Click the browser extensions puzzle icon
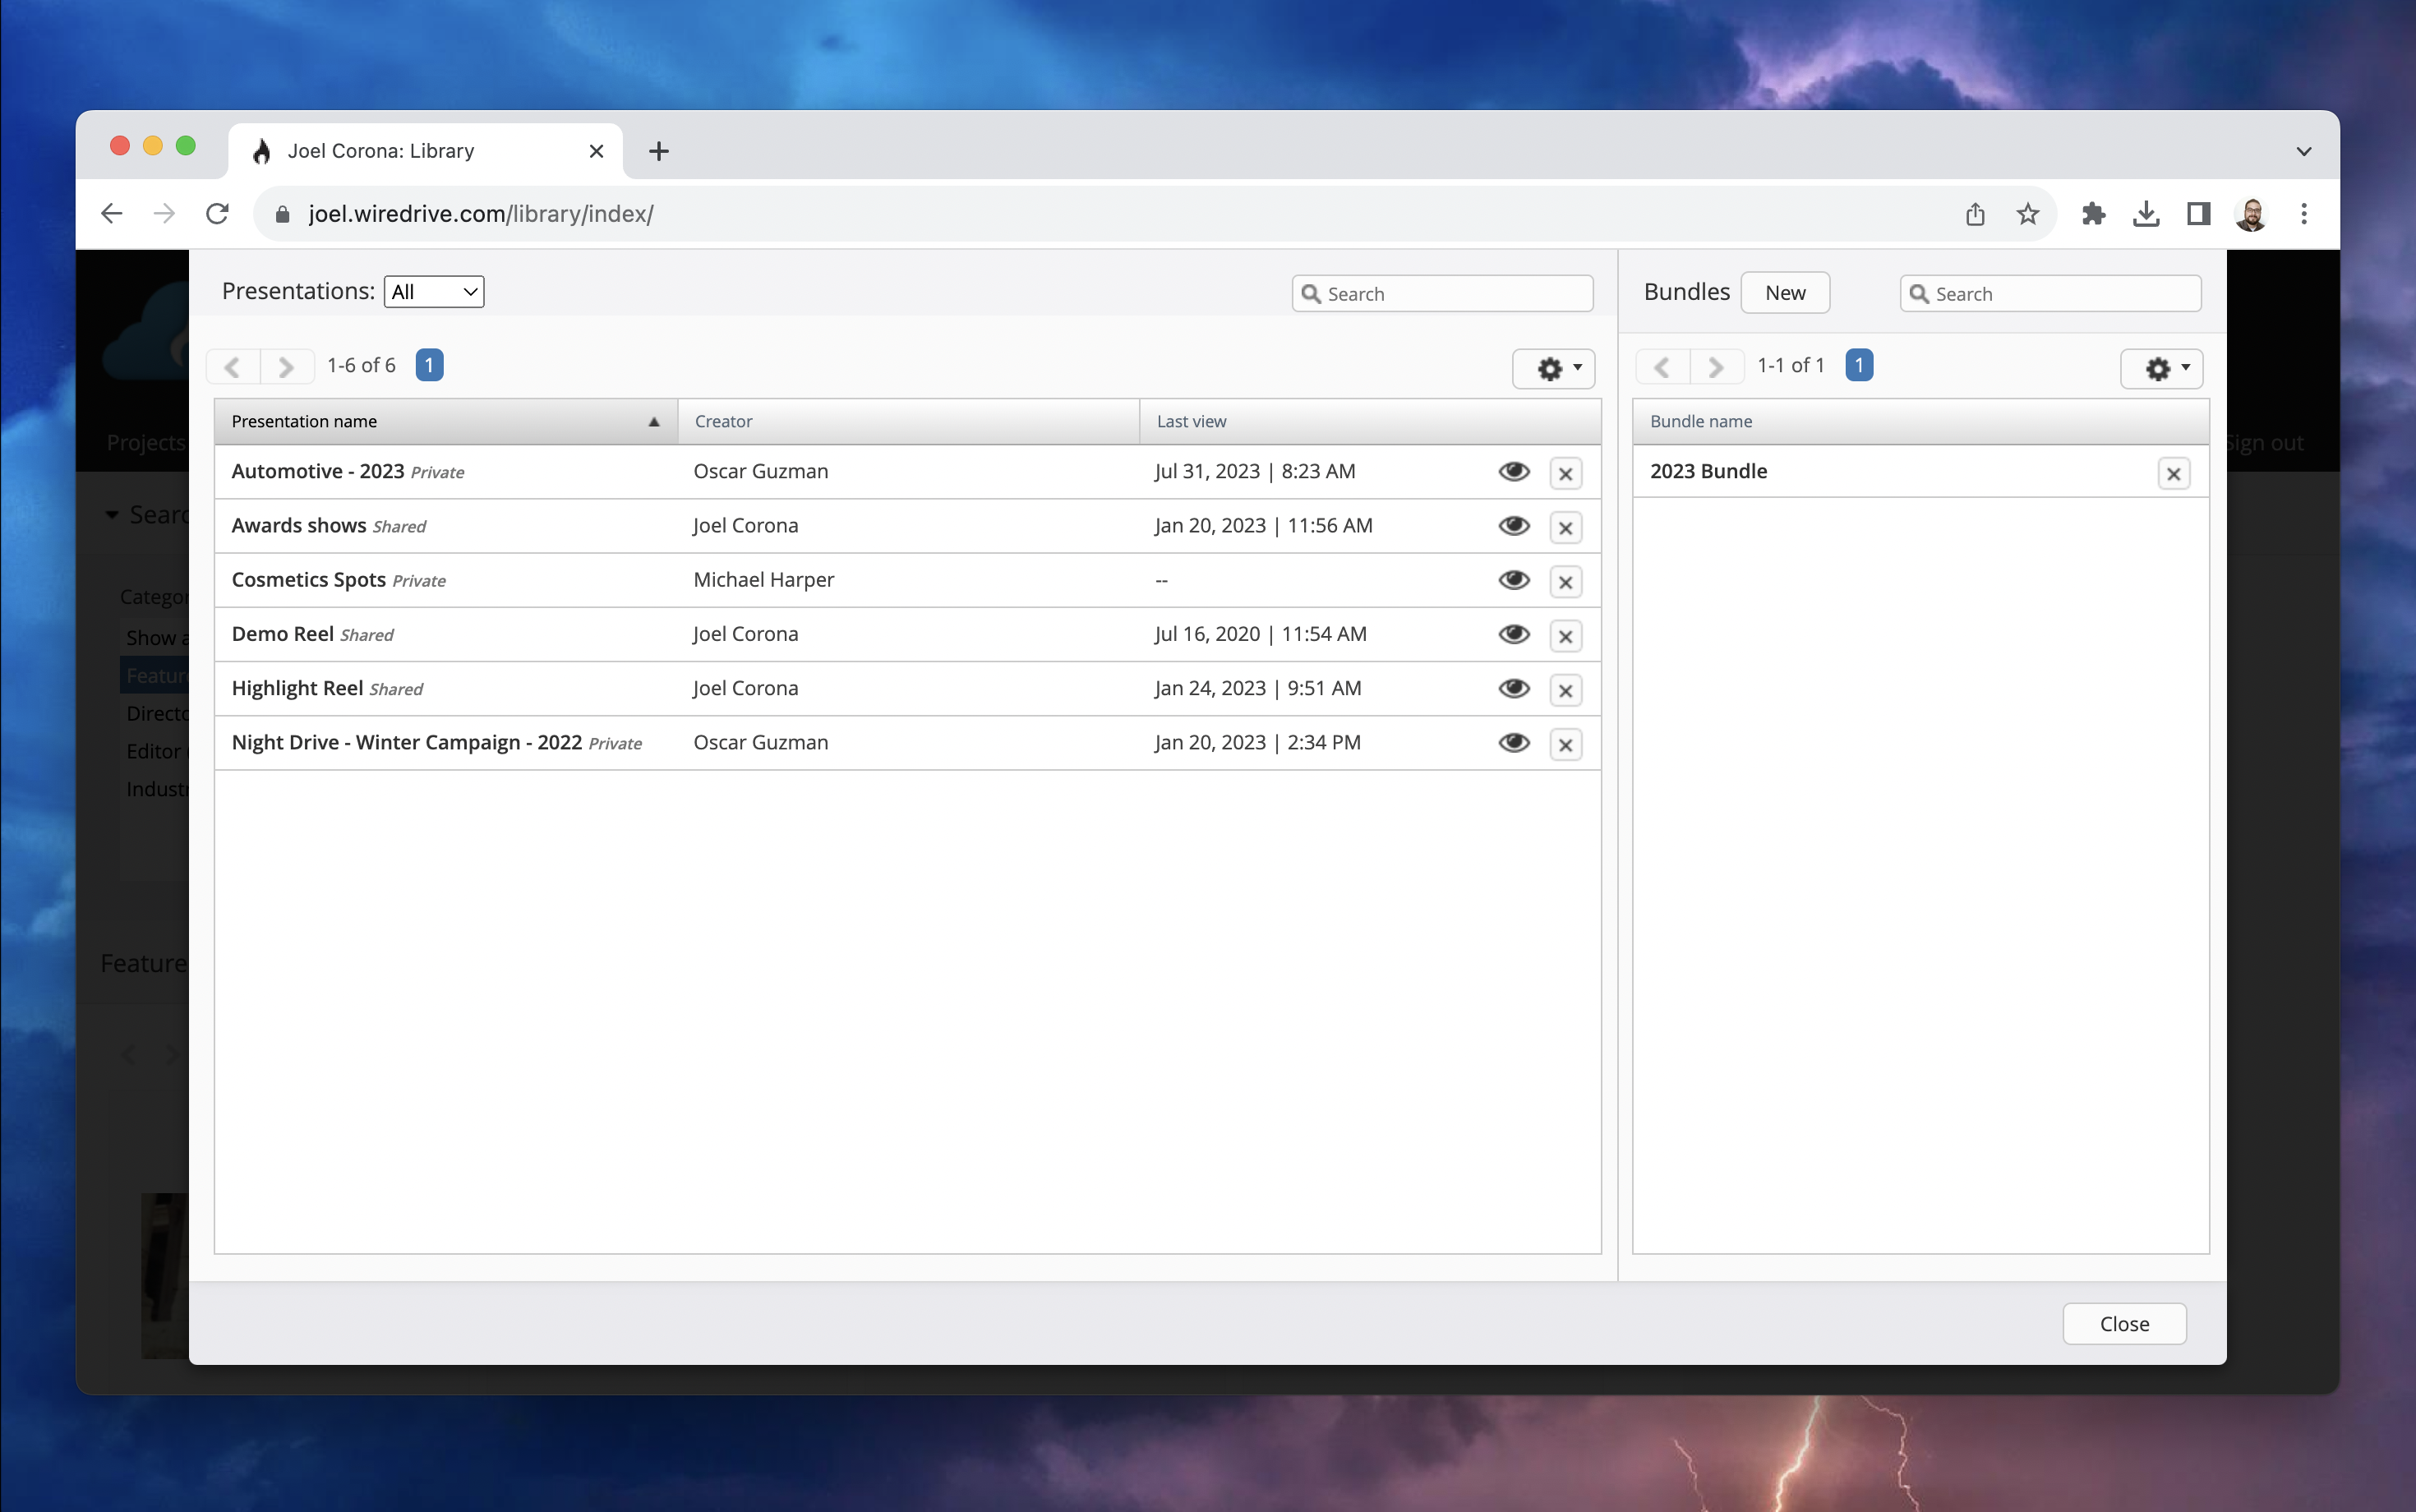2416x1512 pixels. click(x=2092, y=213)
